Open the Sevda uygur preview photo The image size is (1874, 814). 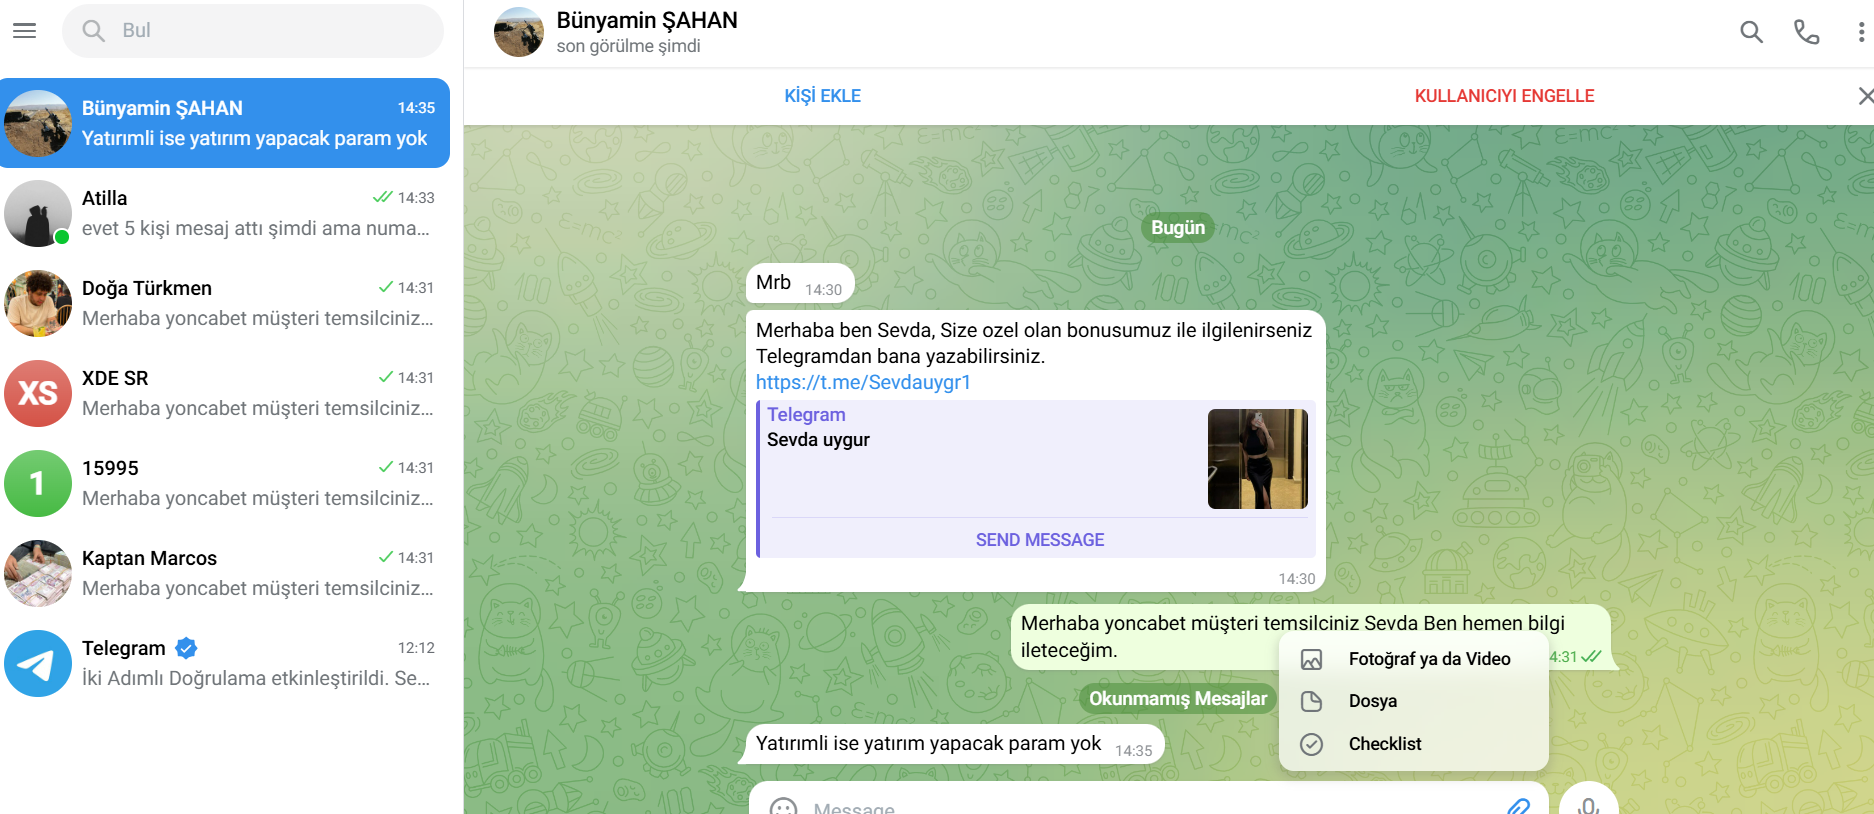1258,459
